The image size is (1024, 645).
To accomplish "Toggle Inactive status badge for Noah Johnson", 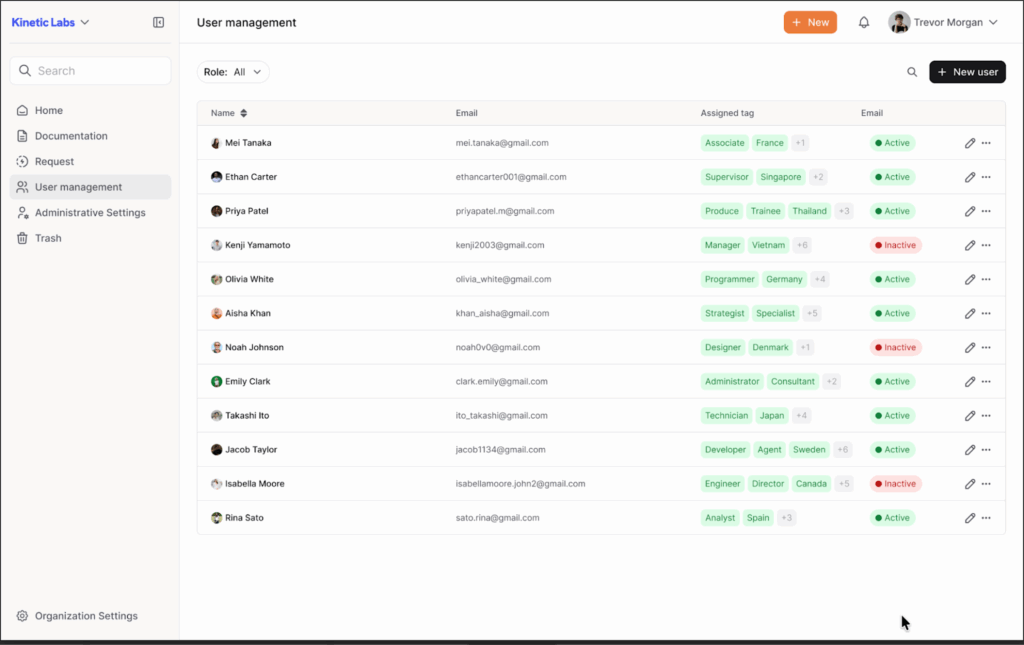I will 895,347.
